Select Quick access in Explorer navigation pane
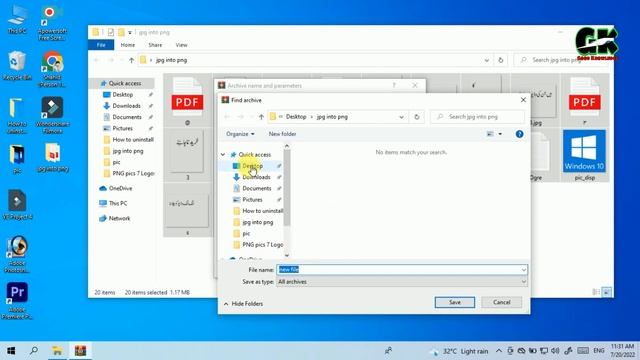The height and width of the screenshot is (360, 640). coord(124,83)
